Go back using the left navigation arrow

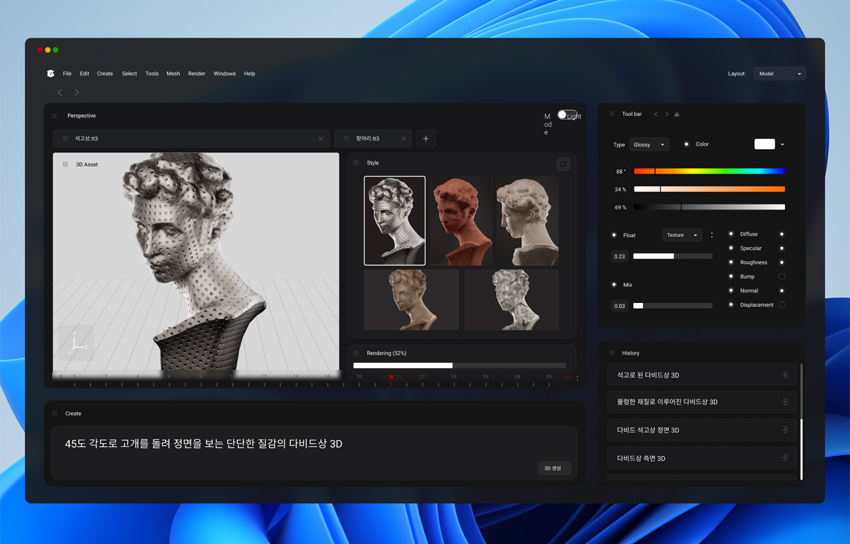[x=60, y=93]
